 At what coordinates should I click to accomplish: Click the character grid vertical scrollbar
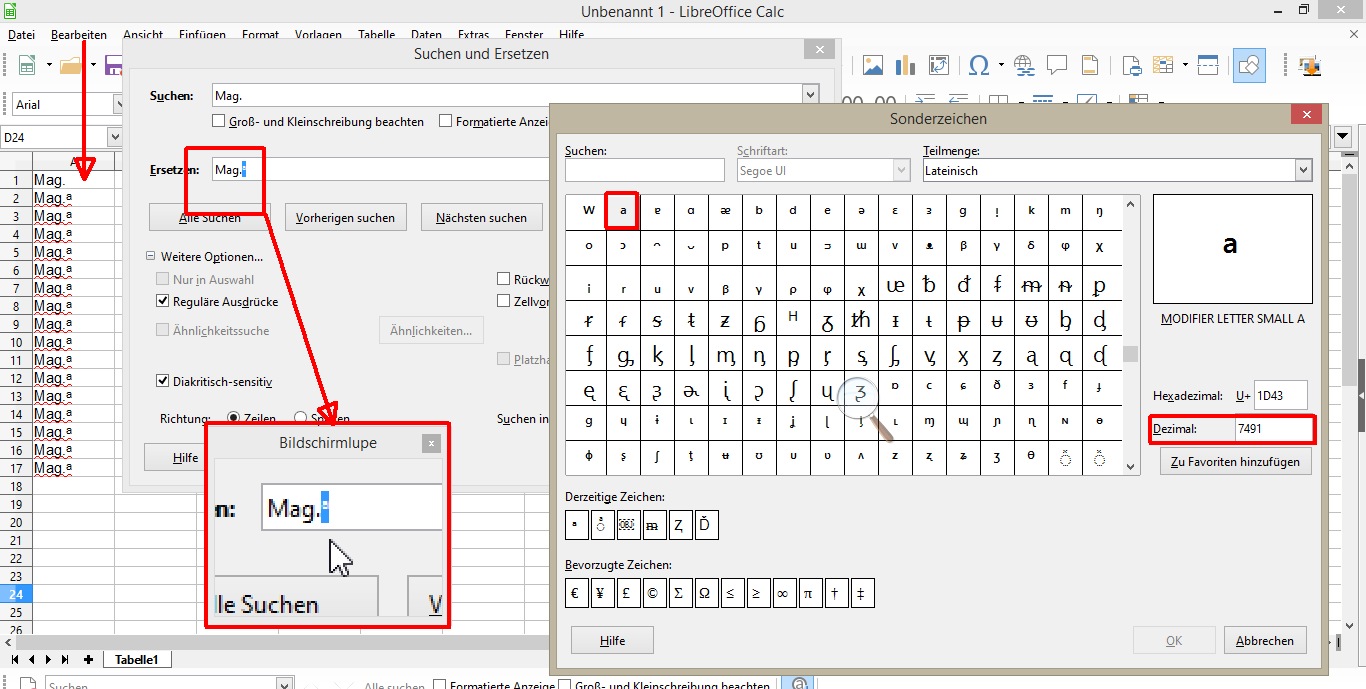click(1130, 352)
